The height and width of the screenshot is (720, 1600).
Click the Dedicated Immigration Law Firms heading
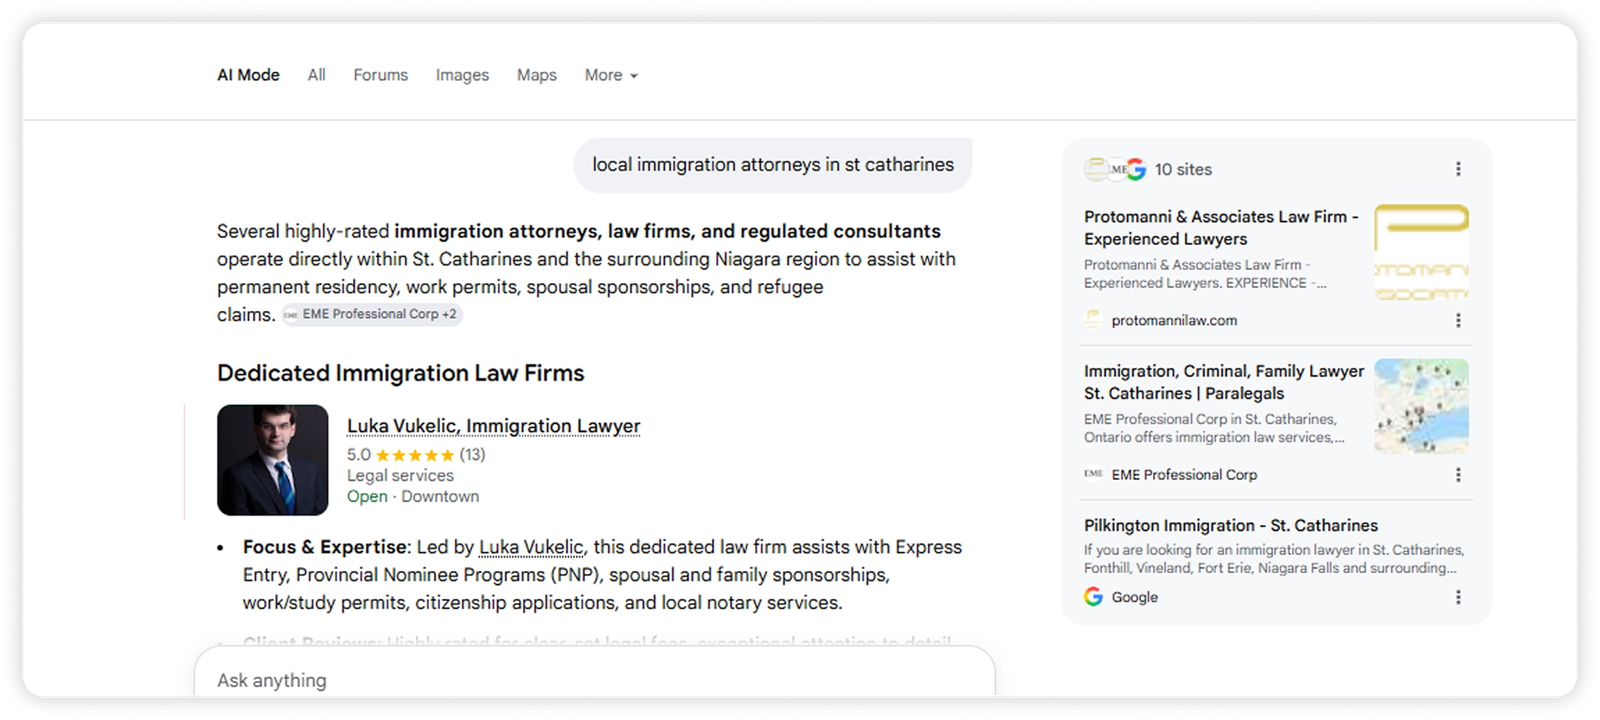coord(400,373)
